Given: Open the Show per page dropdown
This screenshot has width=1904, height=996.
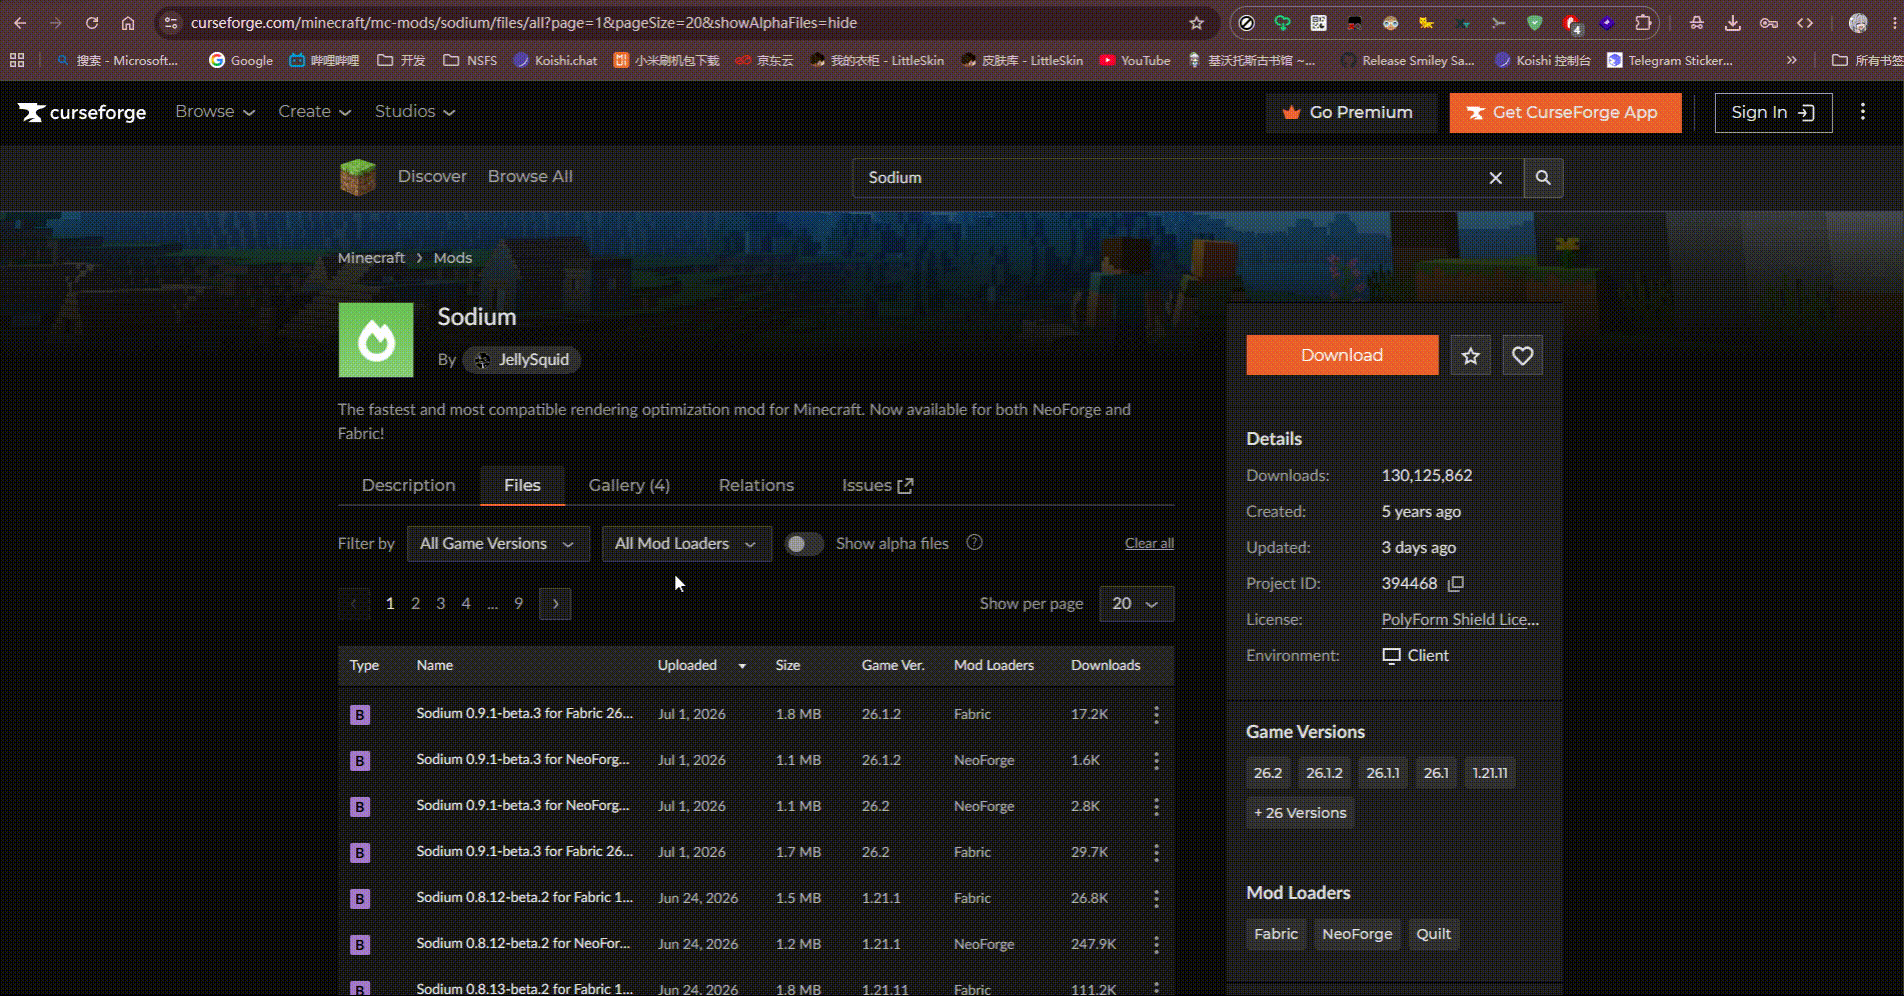Looking at the screenshot, I should coord(1136,604).
